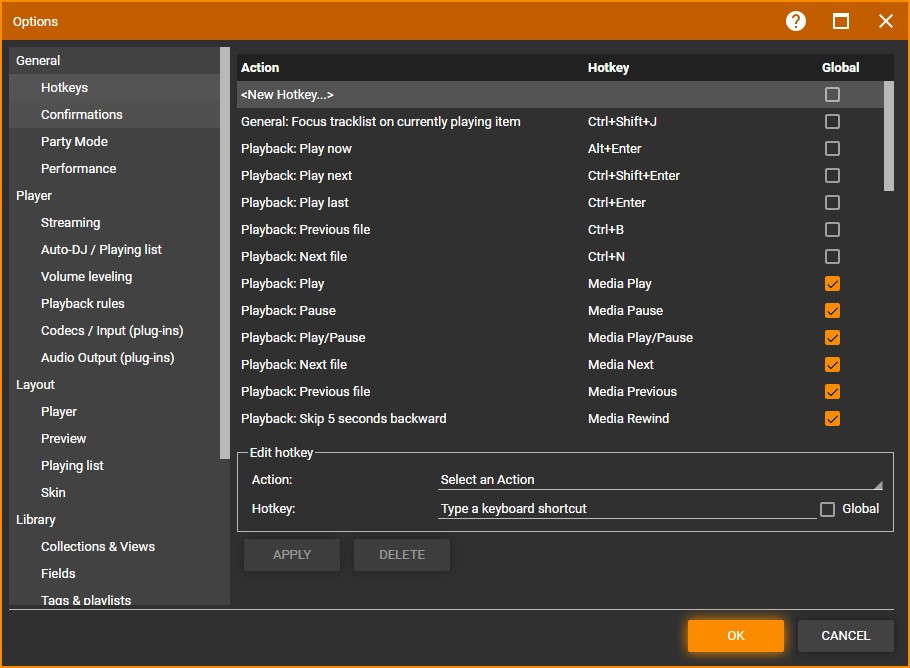The height and width of the screenshot is (668, 910).
Task: Open the Select an Action dropdown
Action: [661, 480]
